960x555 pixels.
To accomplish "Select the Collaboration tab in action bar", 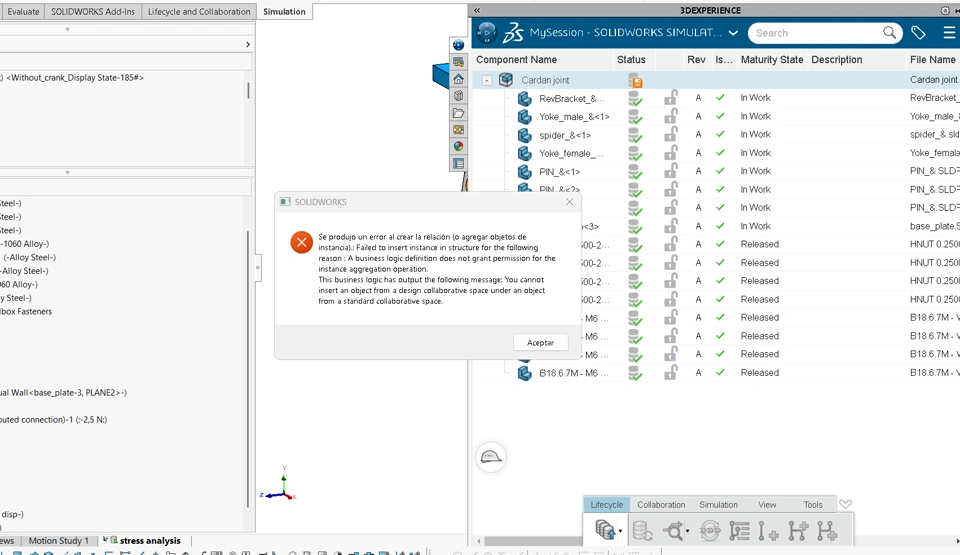I will coord(661,505).
